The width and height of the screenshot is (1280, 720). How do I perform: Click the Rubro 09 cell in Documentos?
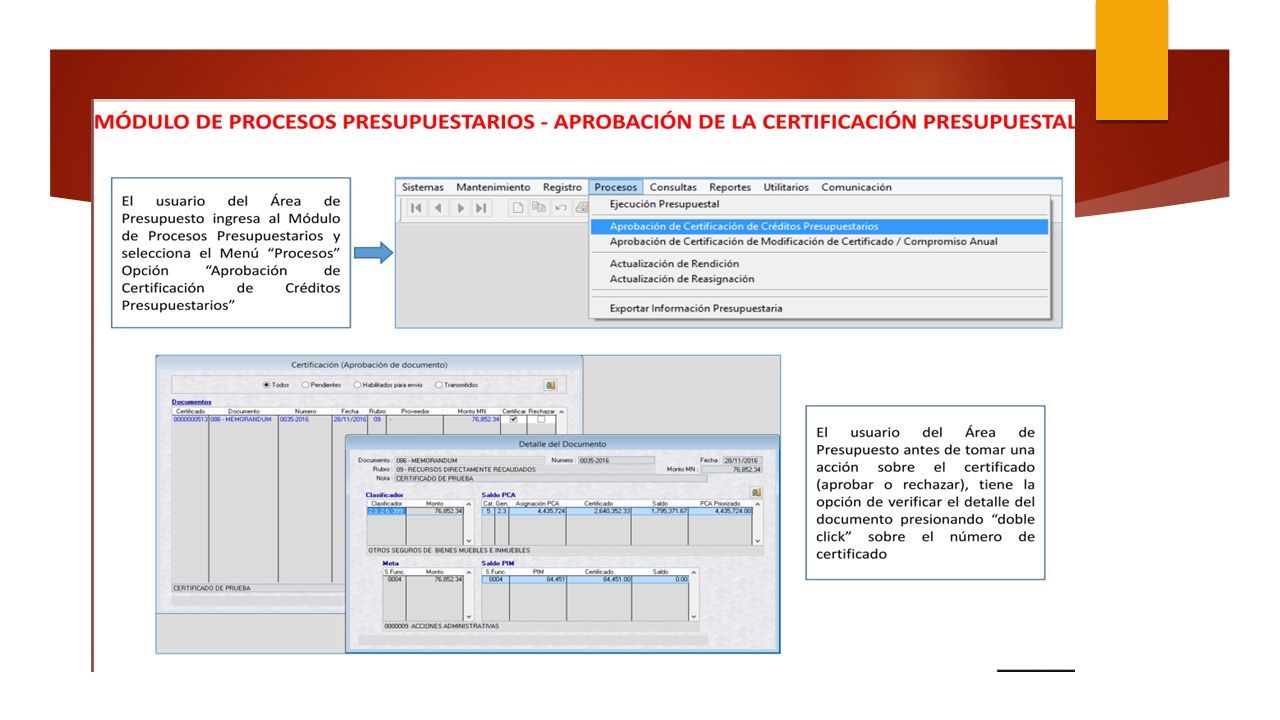(x=377, y=419)
